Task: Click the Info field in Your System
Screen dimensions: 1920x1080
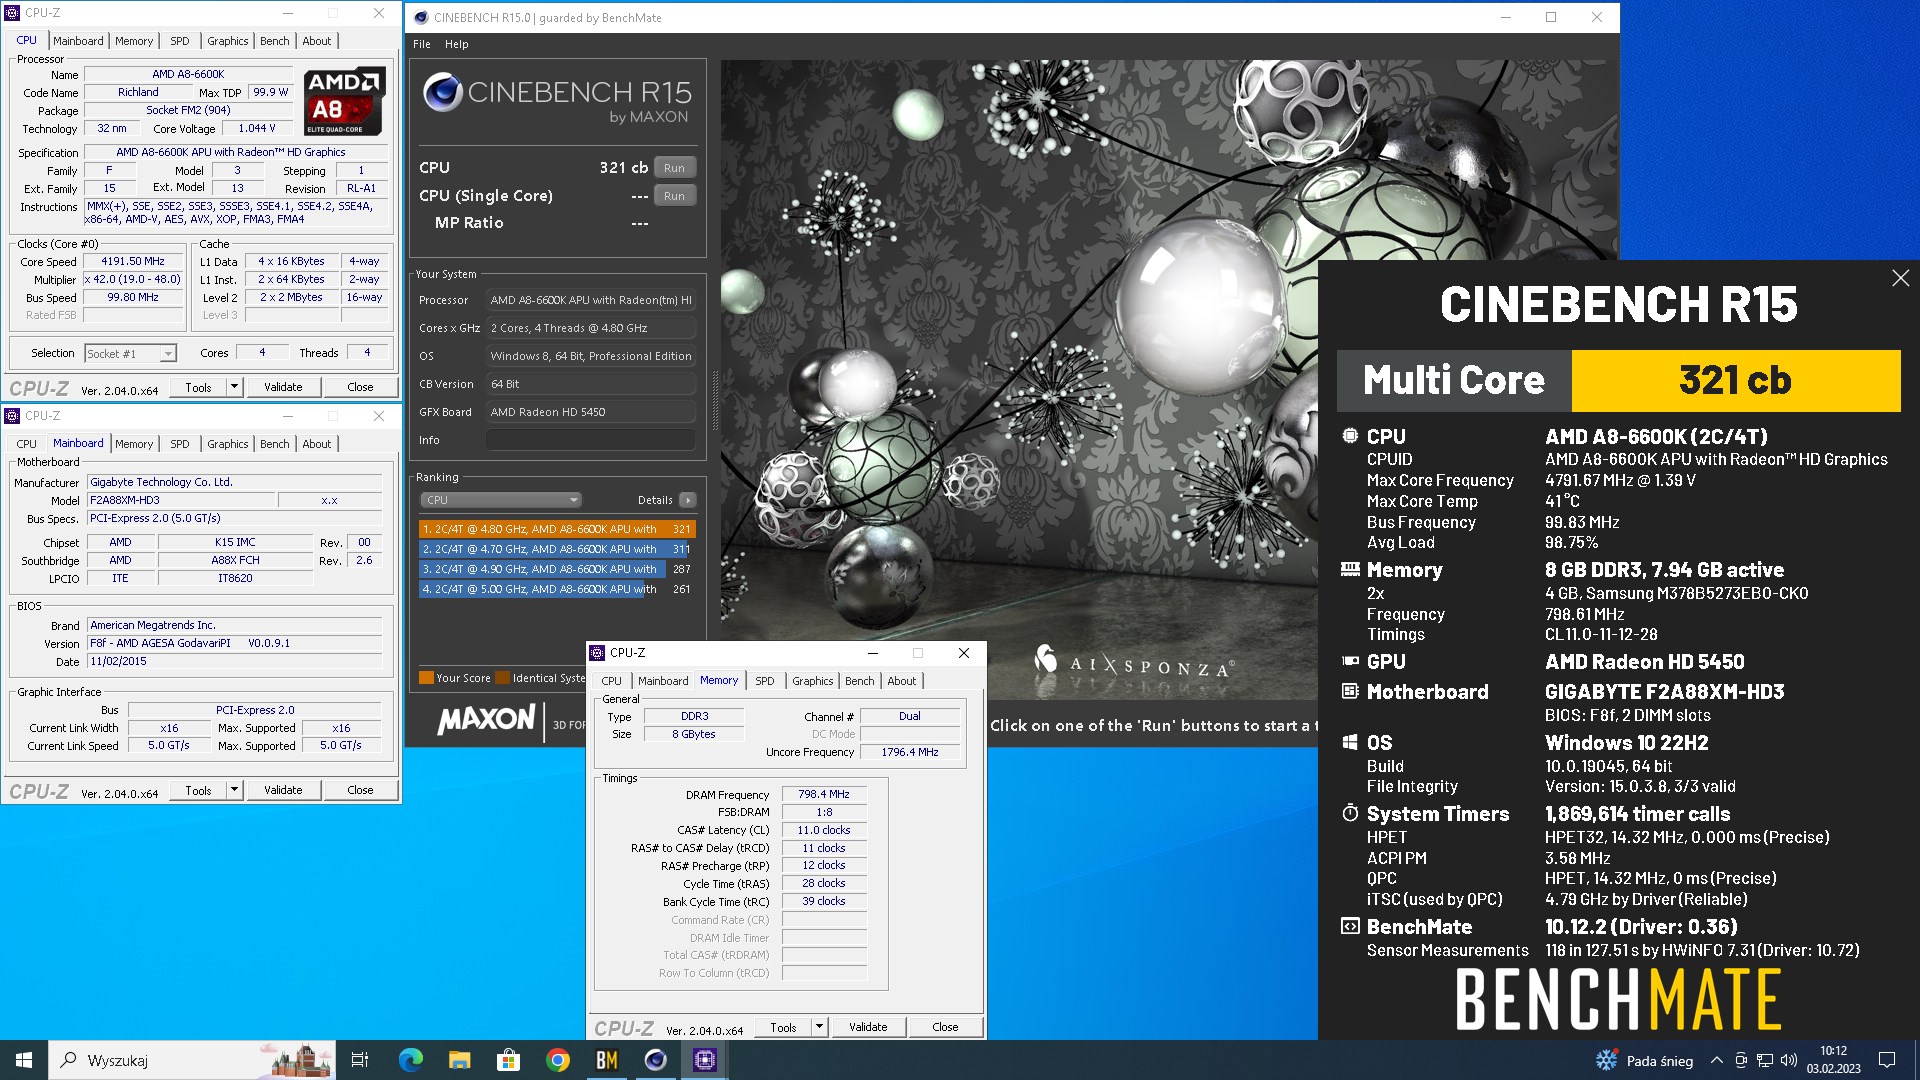Action: pos(590,440)
